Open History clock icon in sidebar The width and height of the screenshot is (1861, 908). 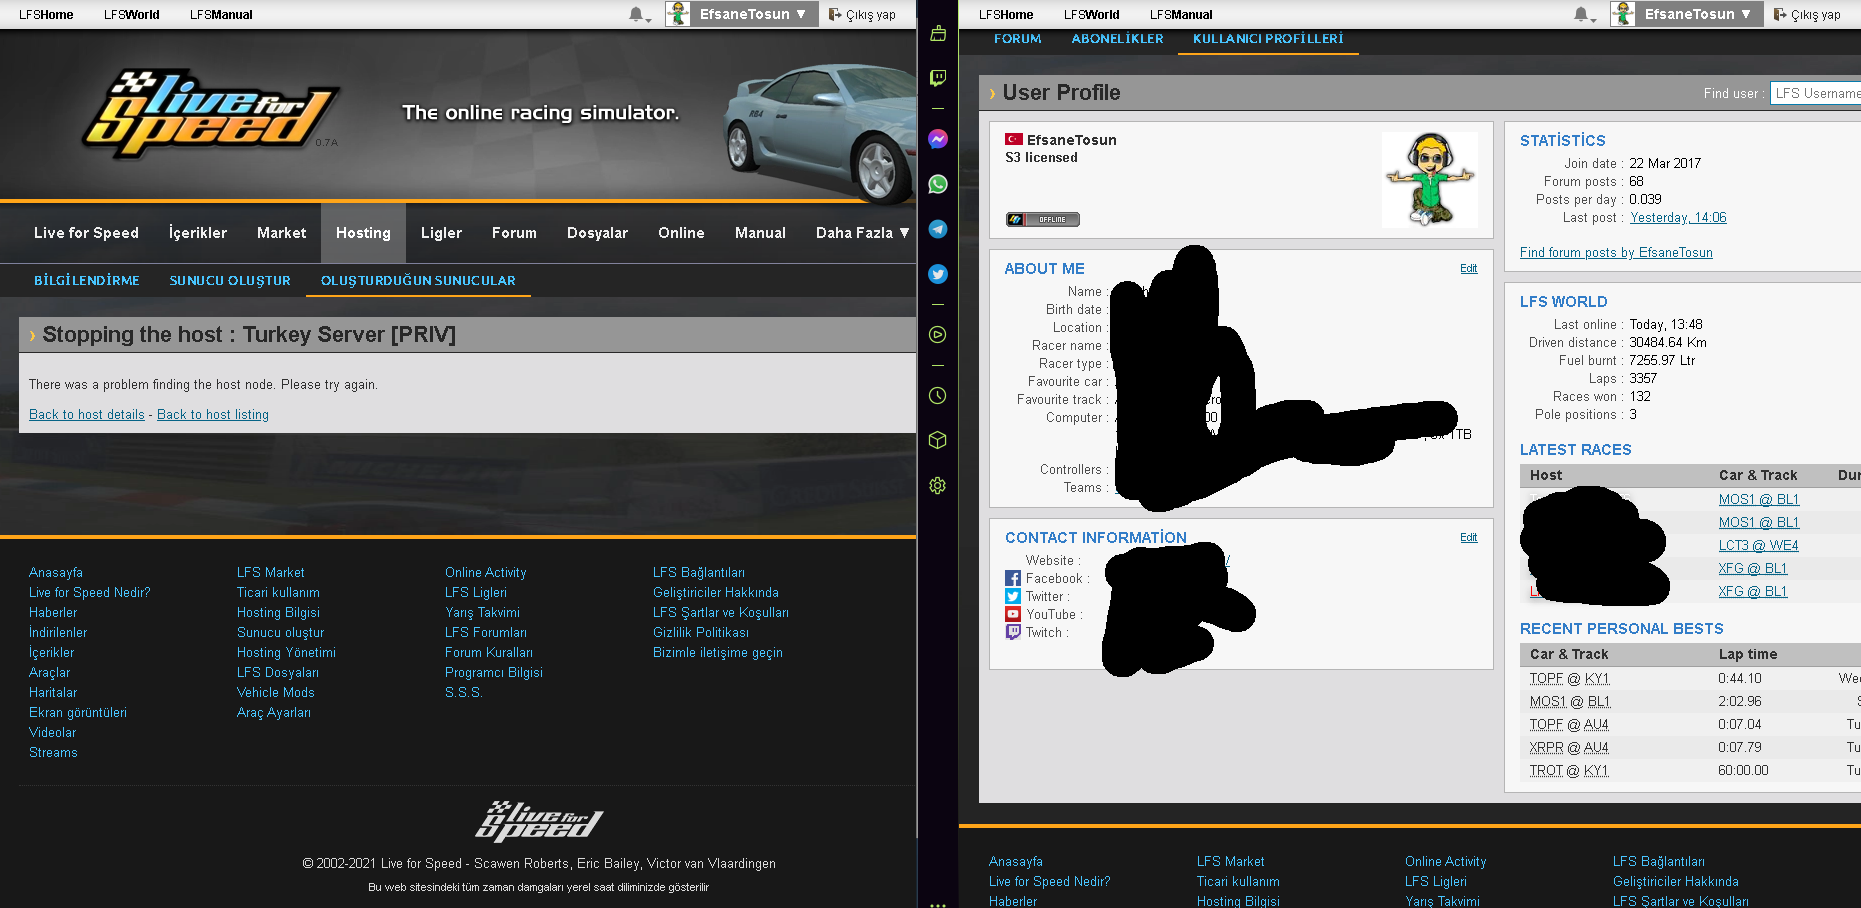tap(937, 396)
